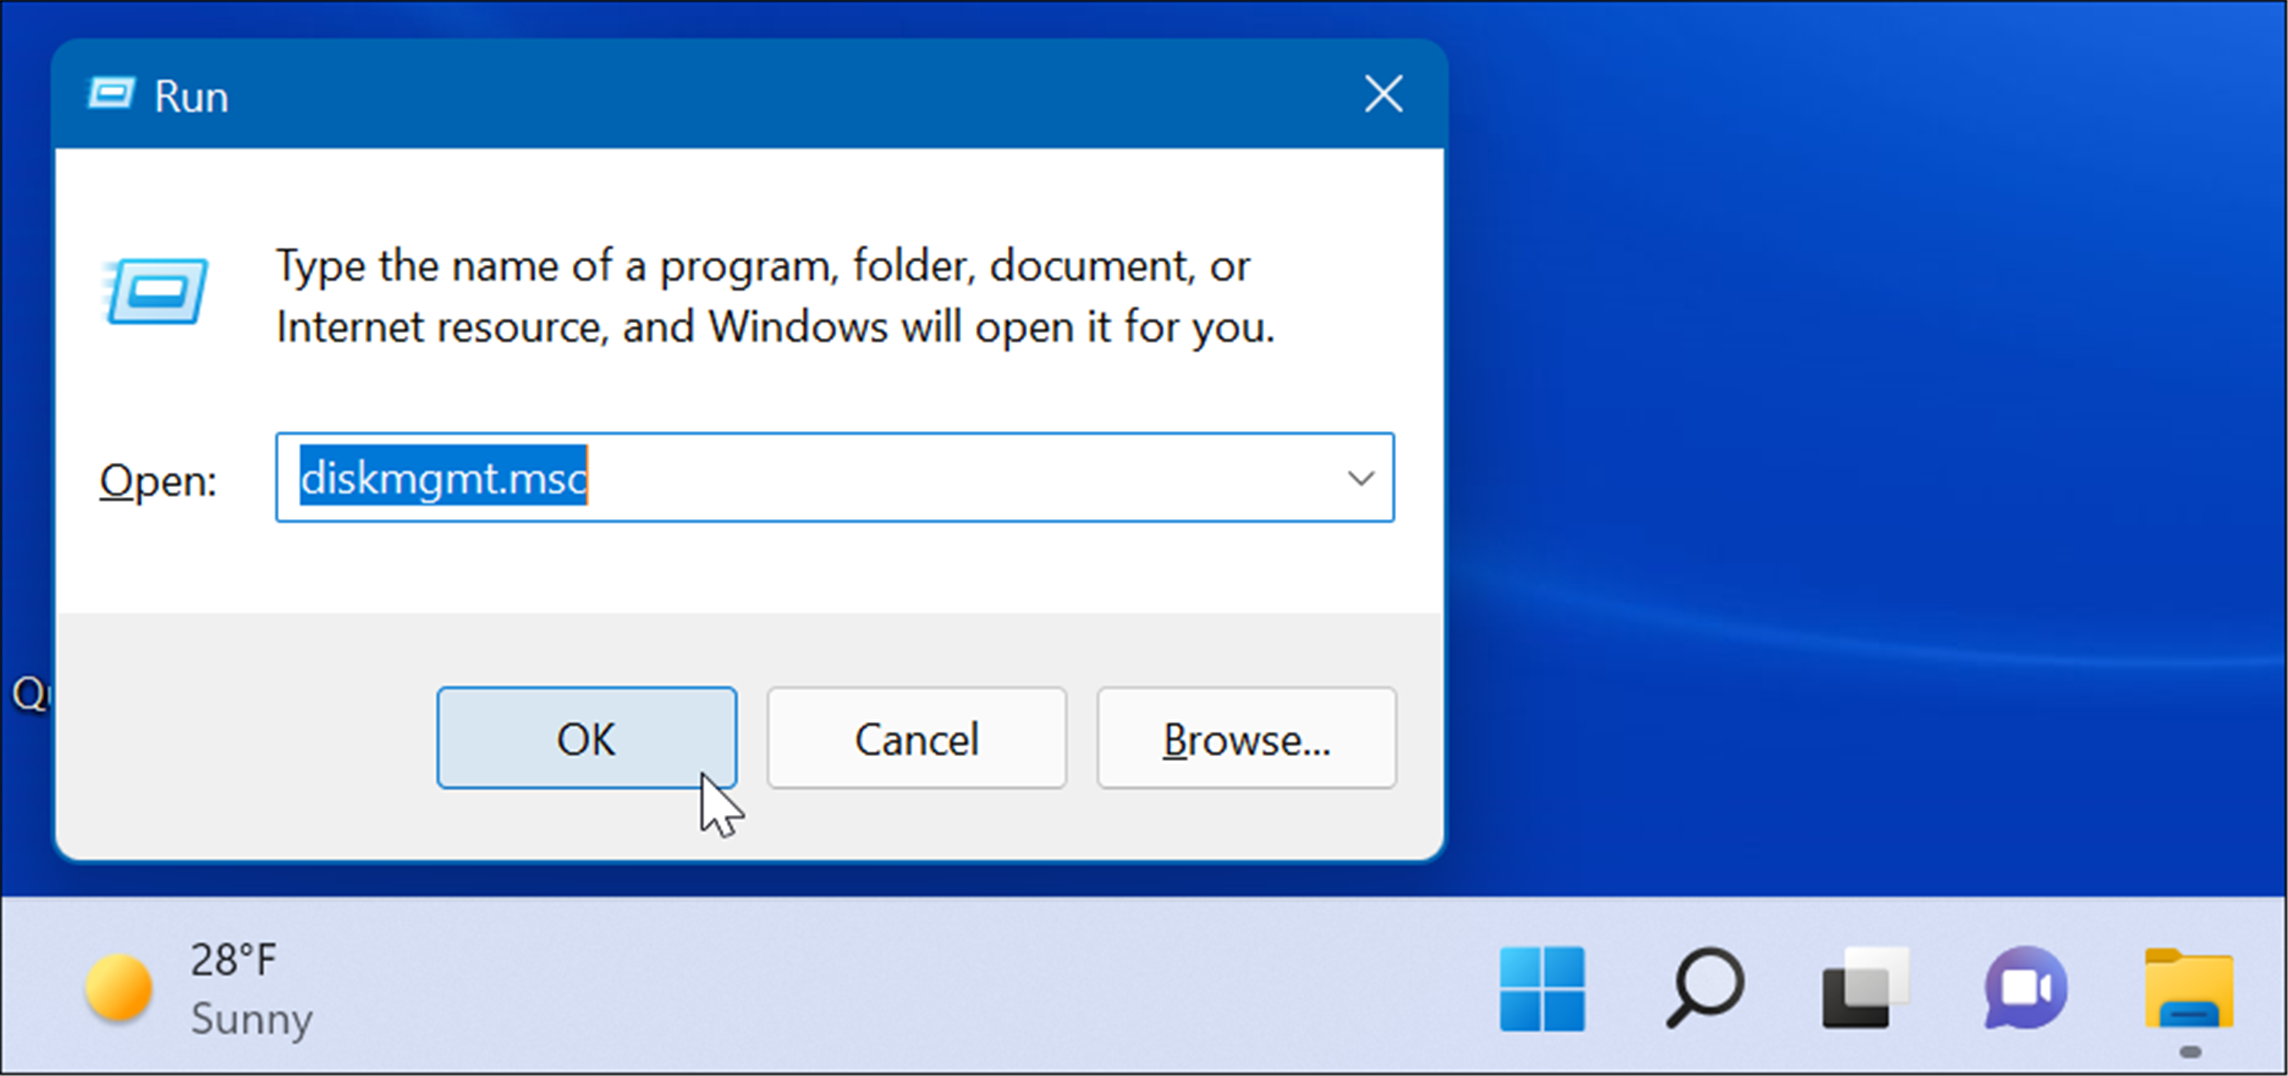The width and height of the screenshot is (2288, 1076).
Task: Click the Run dialog title bar
Action: (x=750, y=93)
